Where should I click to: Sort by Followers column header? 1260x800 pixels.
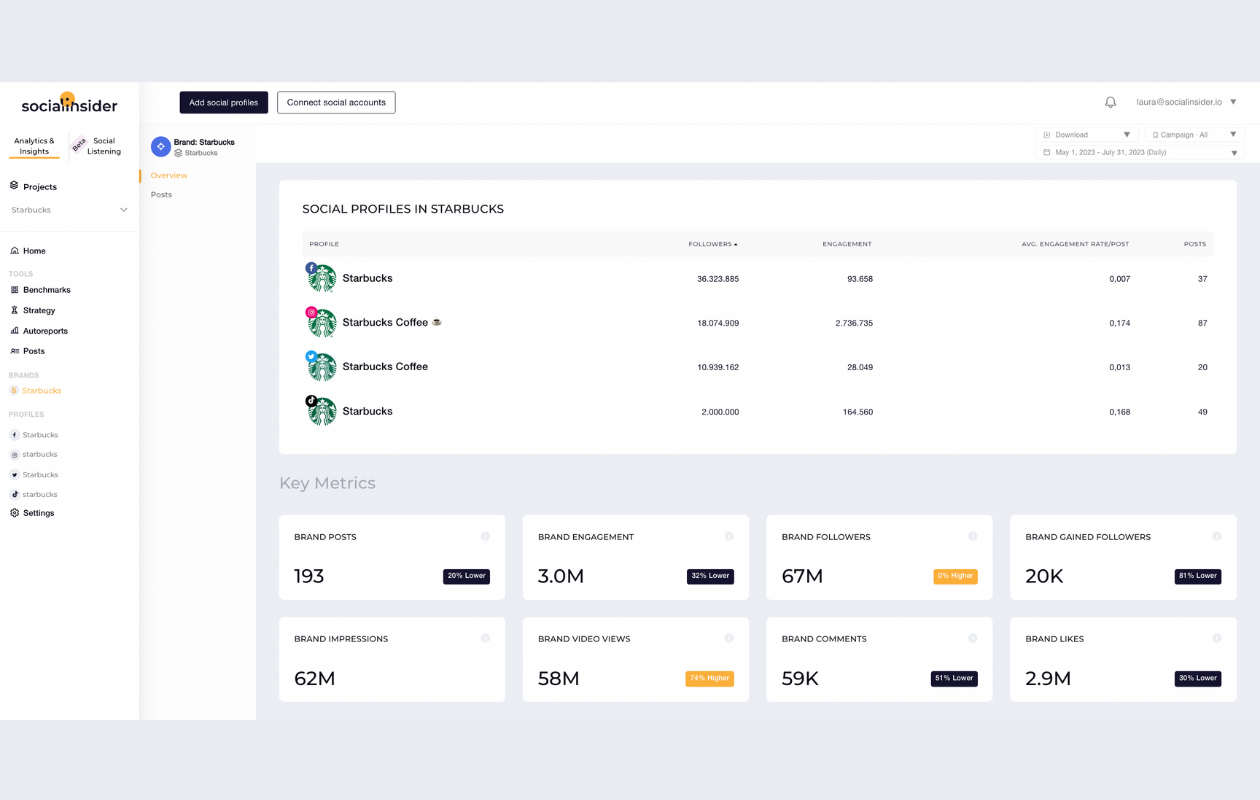pos(713,244)
